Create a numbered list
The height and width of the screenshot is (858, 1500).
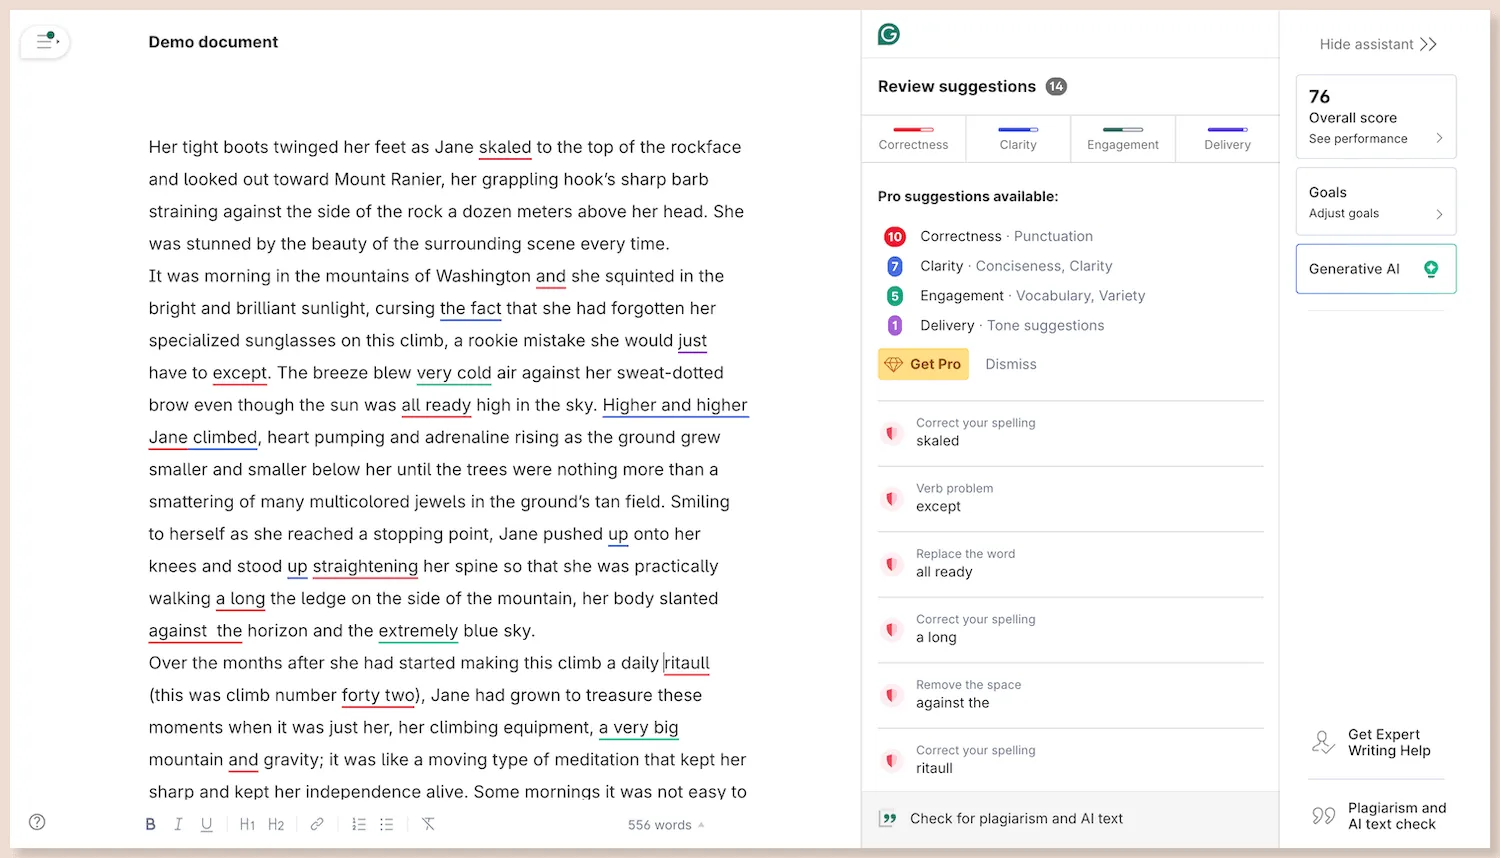tap(358, 823)
